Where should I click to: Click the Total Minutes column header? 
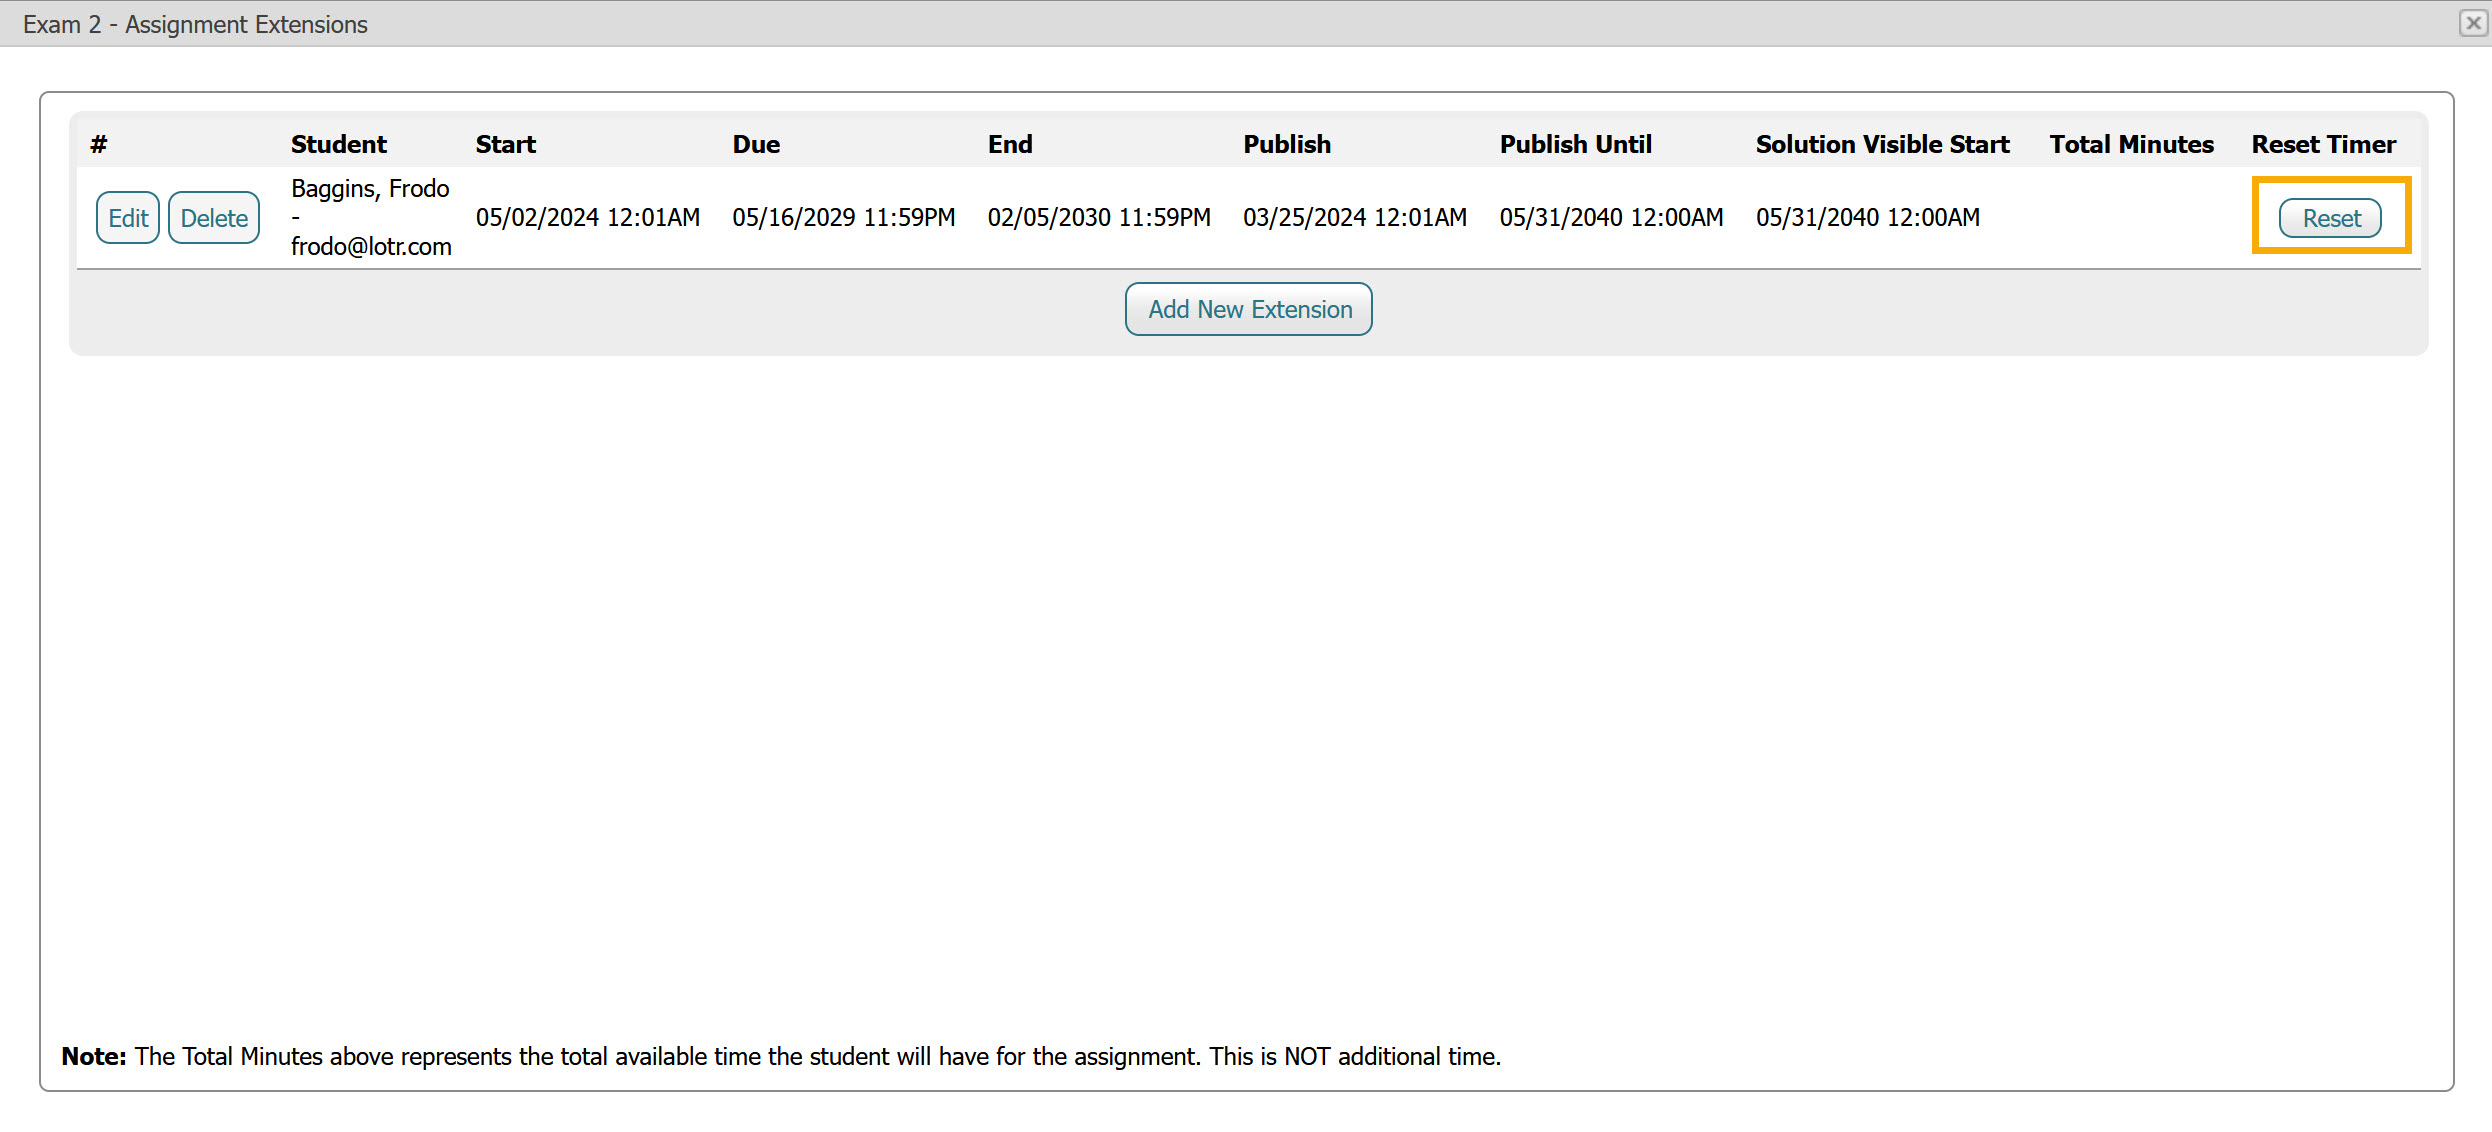[2131, 145]
